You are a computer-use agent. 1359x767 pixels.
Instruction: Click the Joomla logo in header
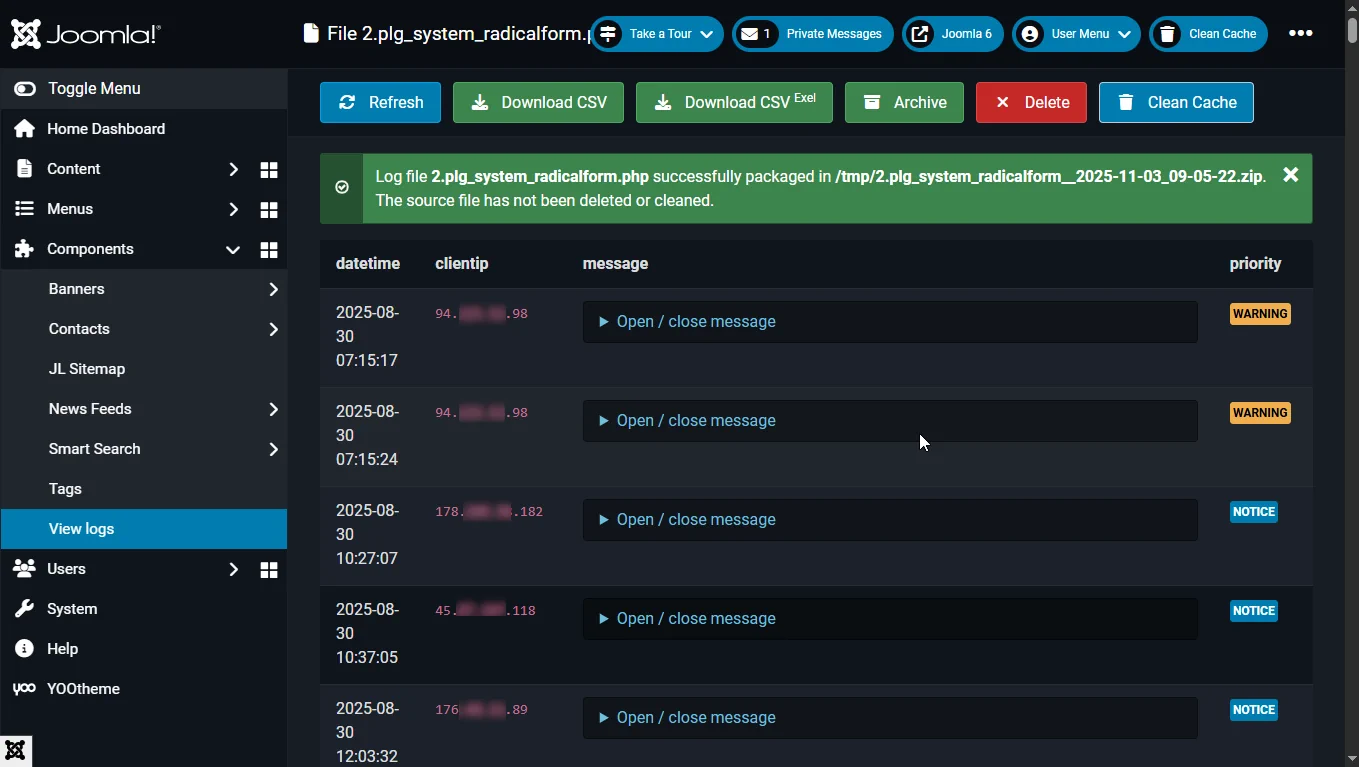point(85,34)
